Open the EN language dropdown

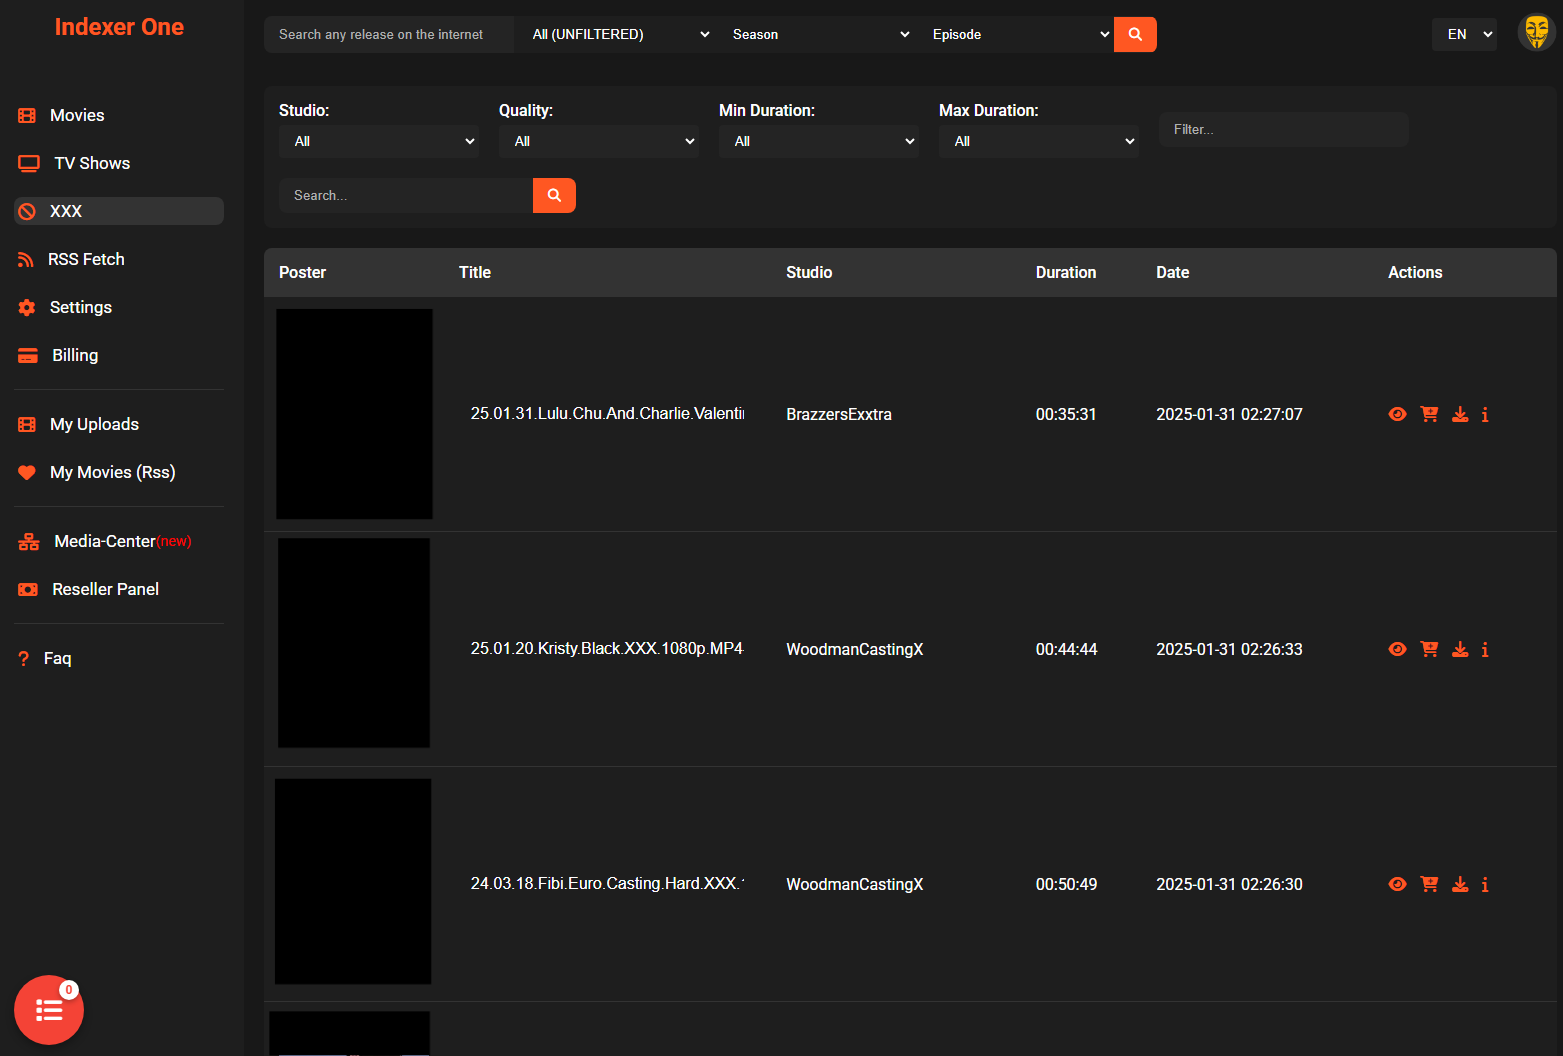click(1464, 34)
